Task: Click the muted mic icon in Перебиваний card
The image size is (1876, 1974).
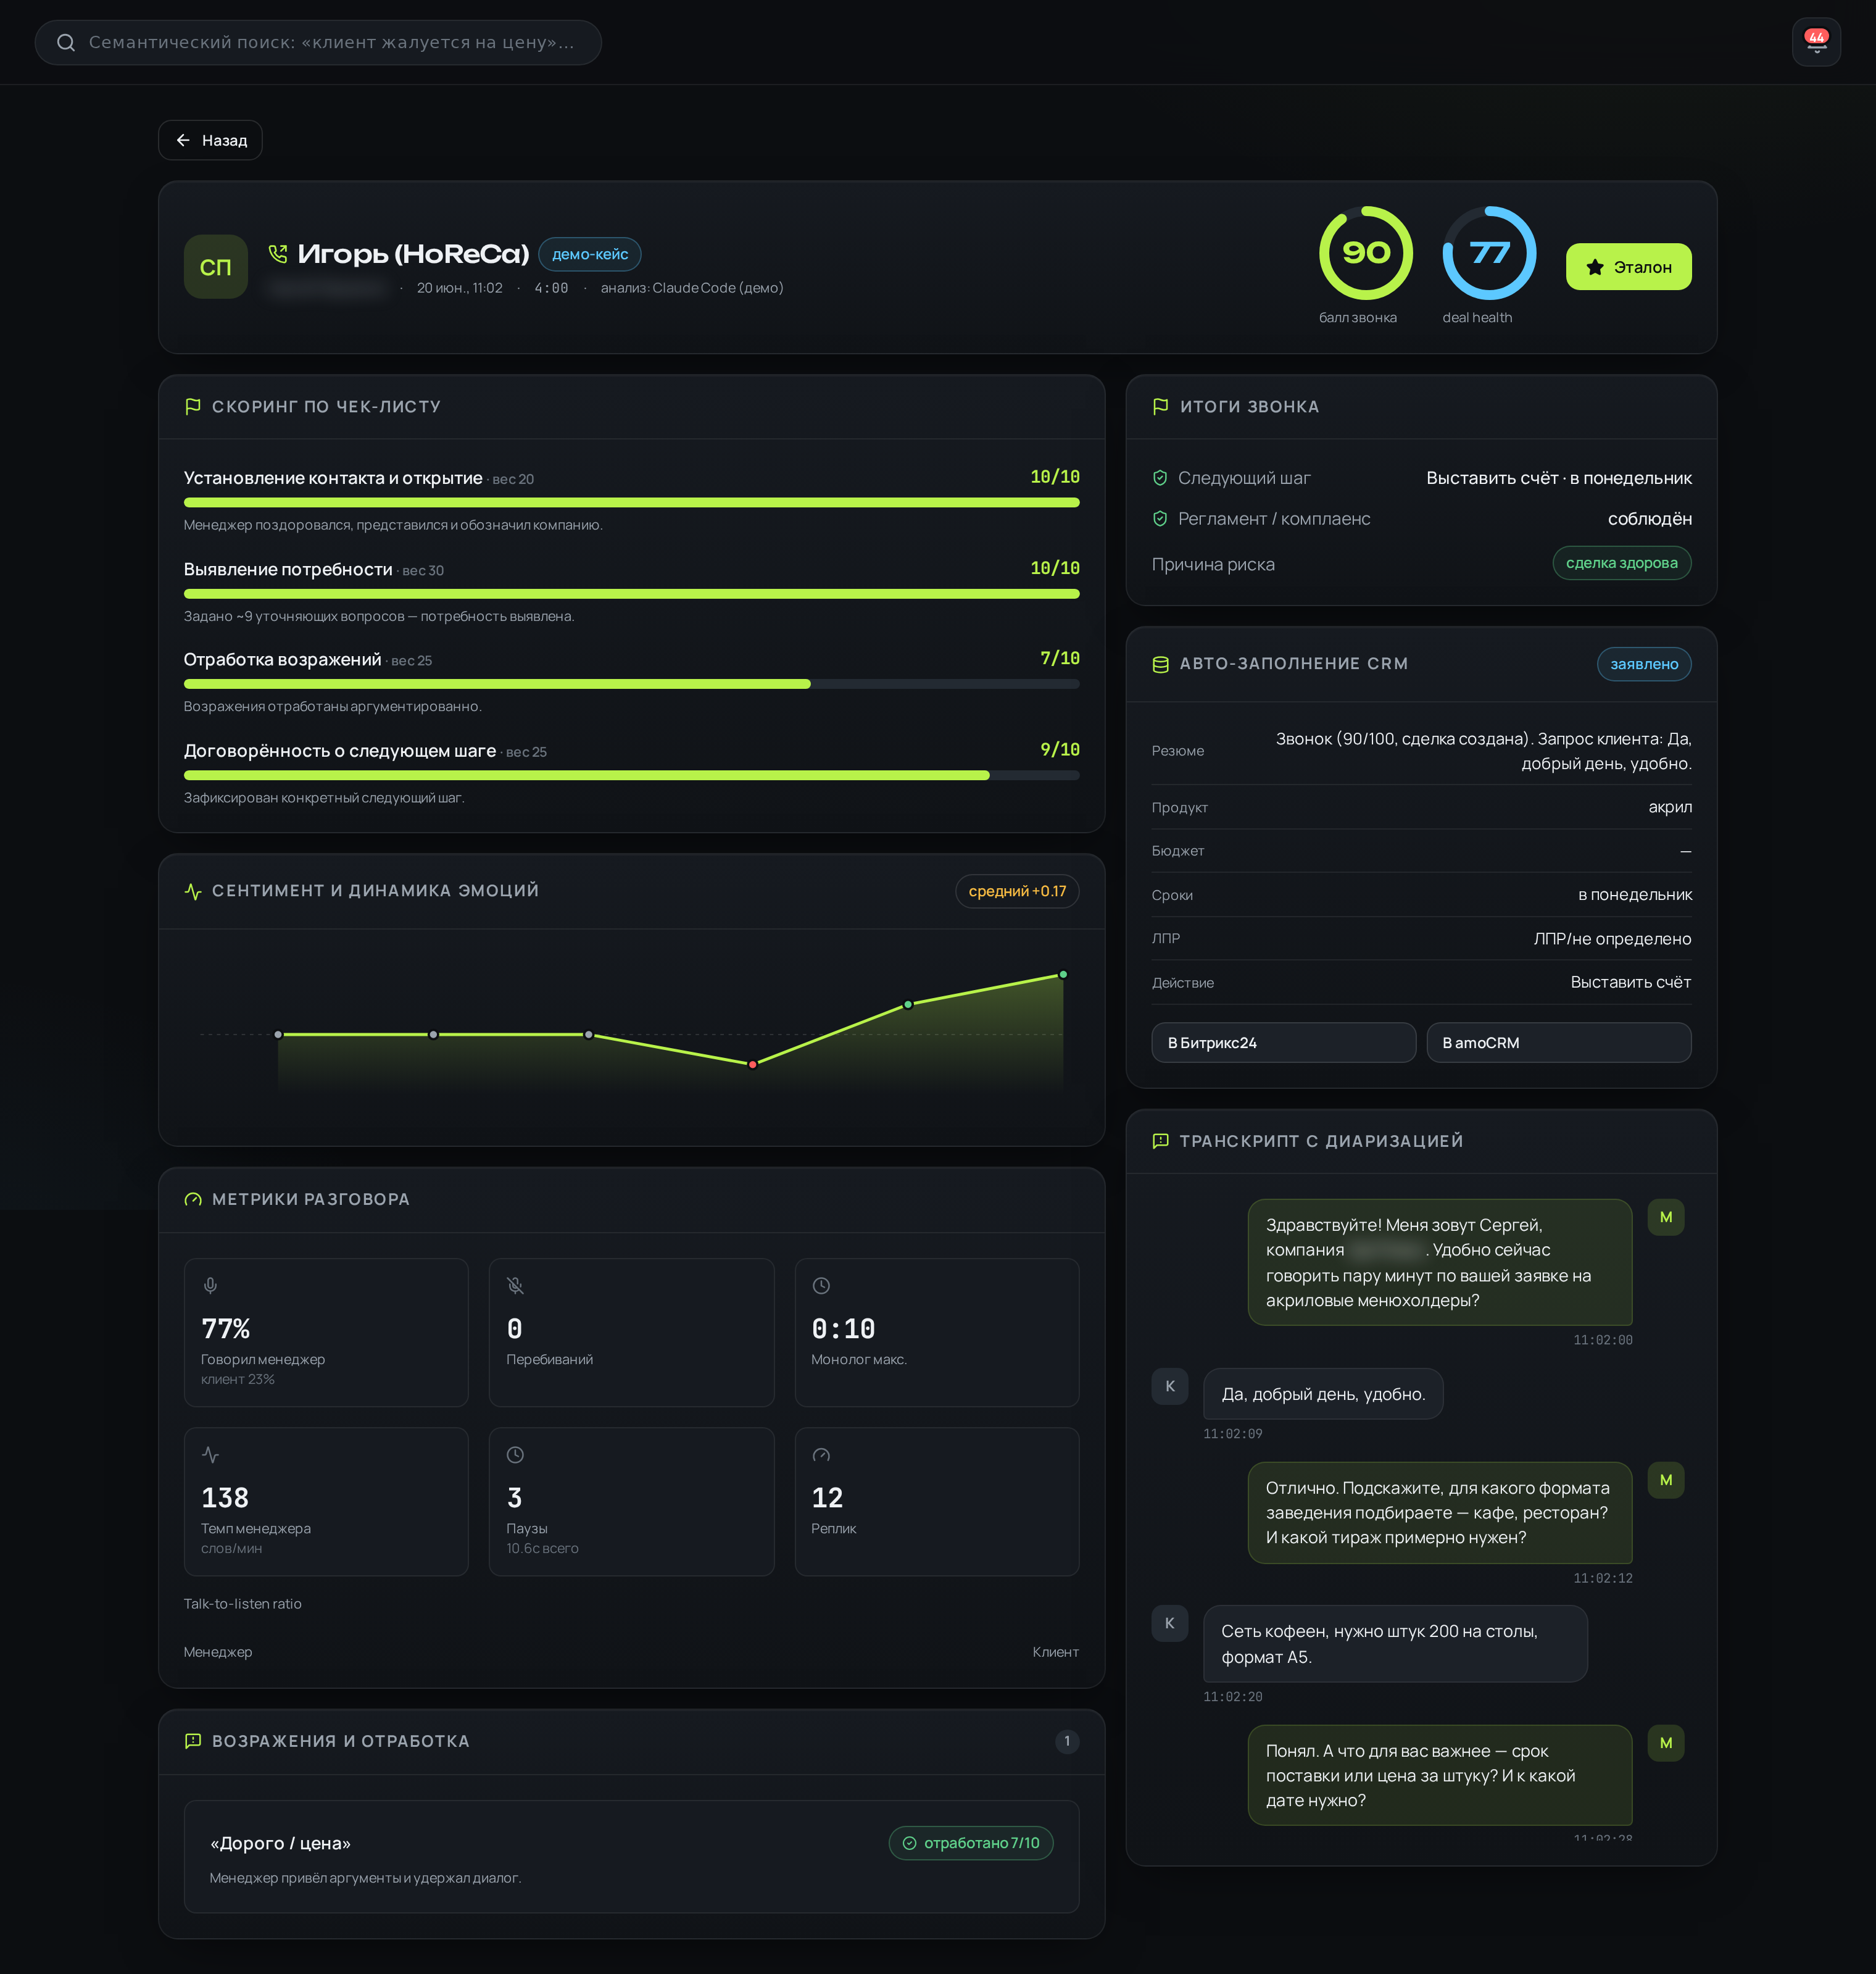Action: 515,1285
